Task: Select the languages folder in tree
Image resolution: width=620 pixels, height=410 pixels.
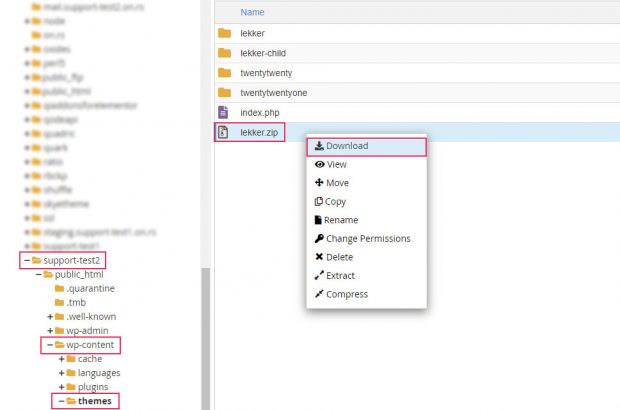Action: (x=98, y=373)
